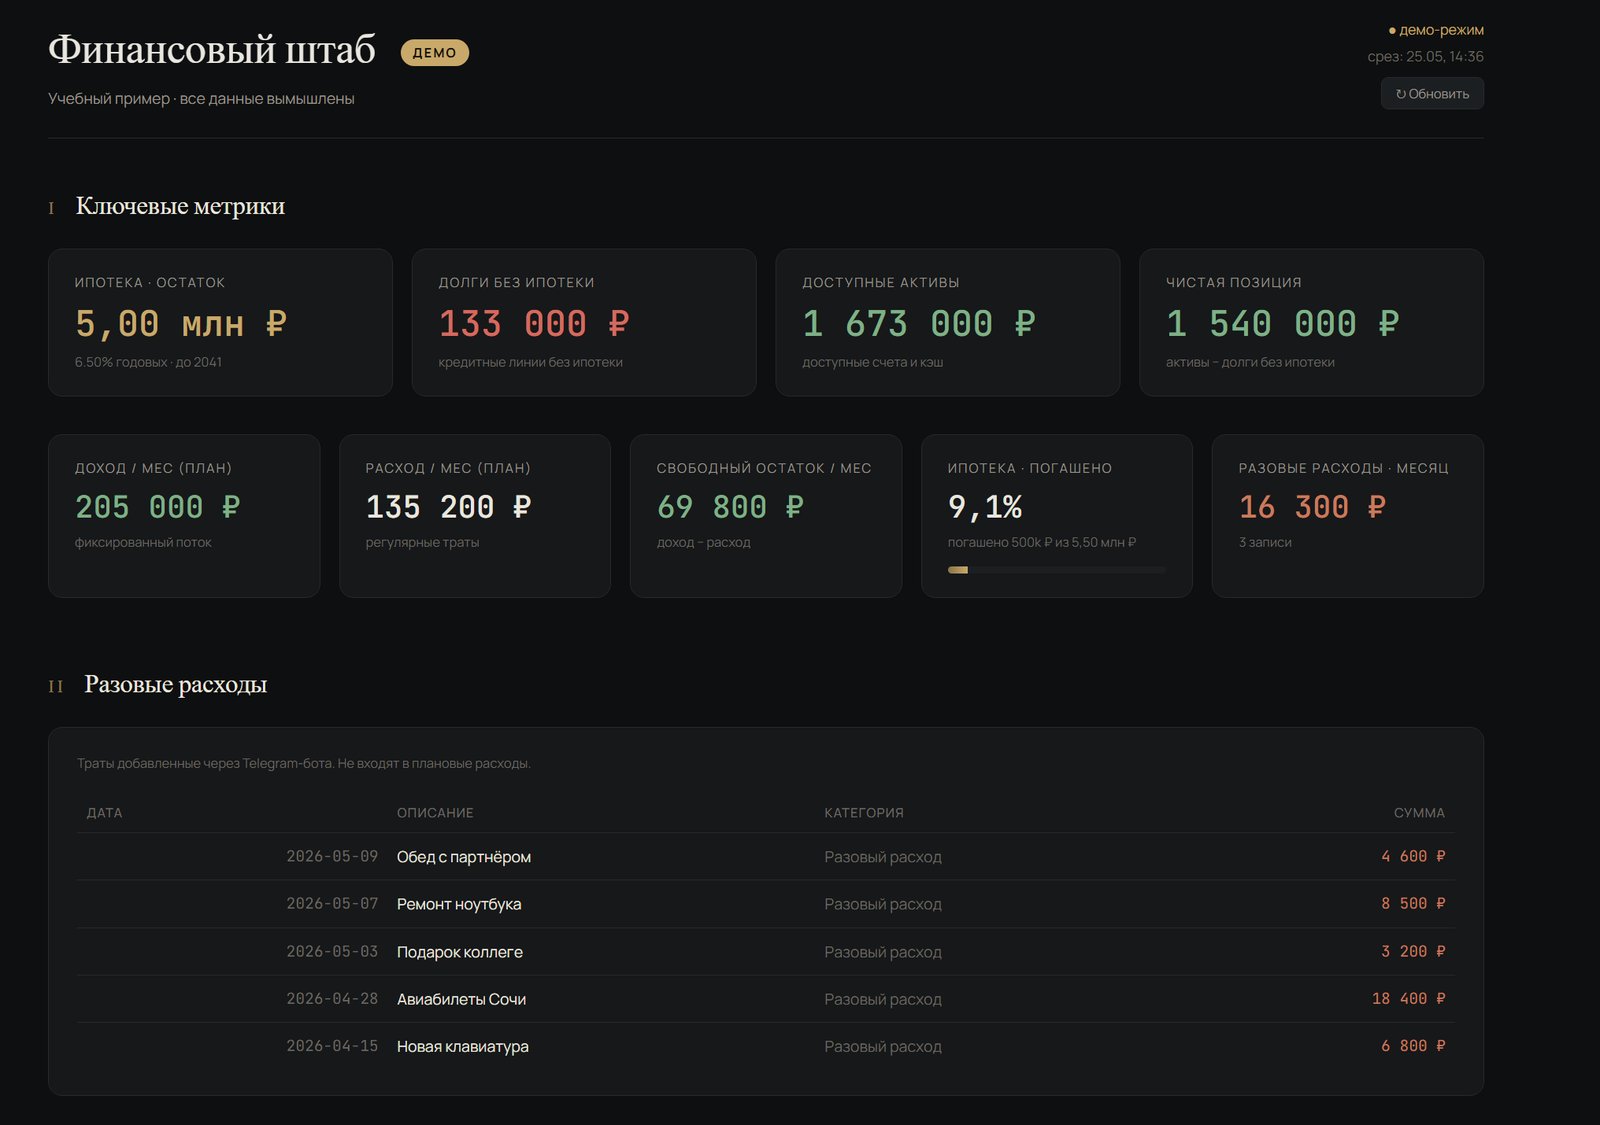Open the Ипотека · остаток metric card
This screenshot has height=1125, width=1600.
(220, 322)
